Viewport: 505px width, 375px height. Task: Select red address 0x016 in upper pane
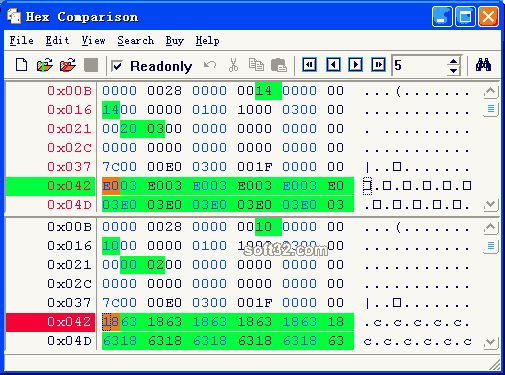(69, 110)
